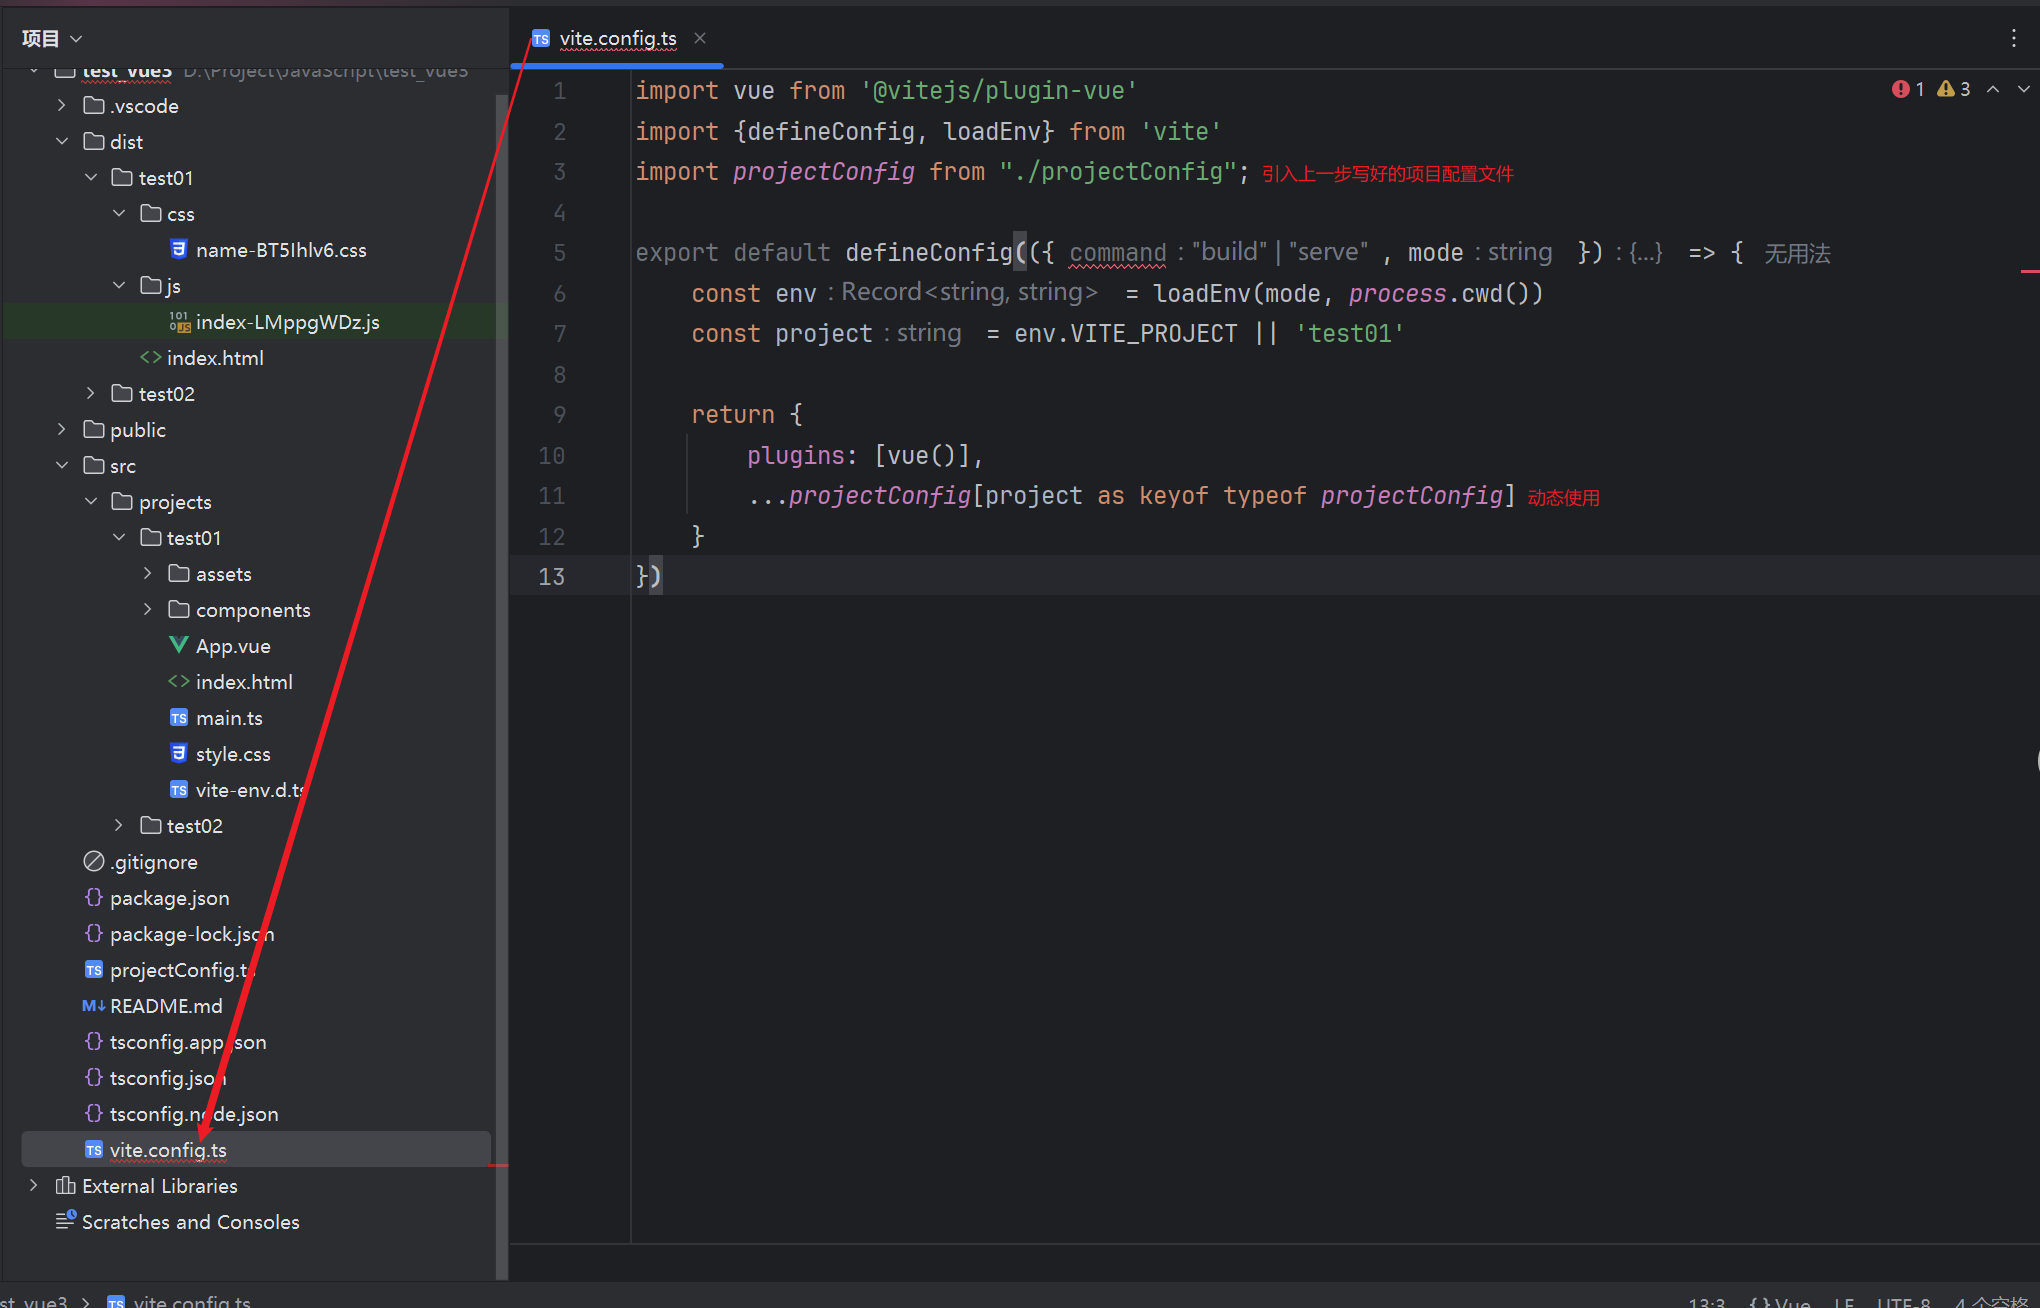The width and height of the screenshot is (2040, 1308).
Task: Jump to previous highlighted error arrow
Action: pyautogui.click(x=1993, y=89)
